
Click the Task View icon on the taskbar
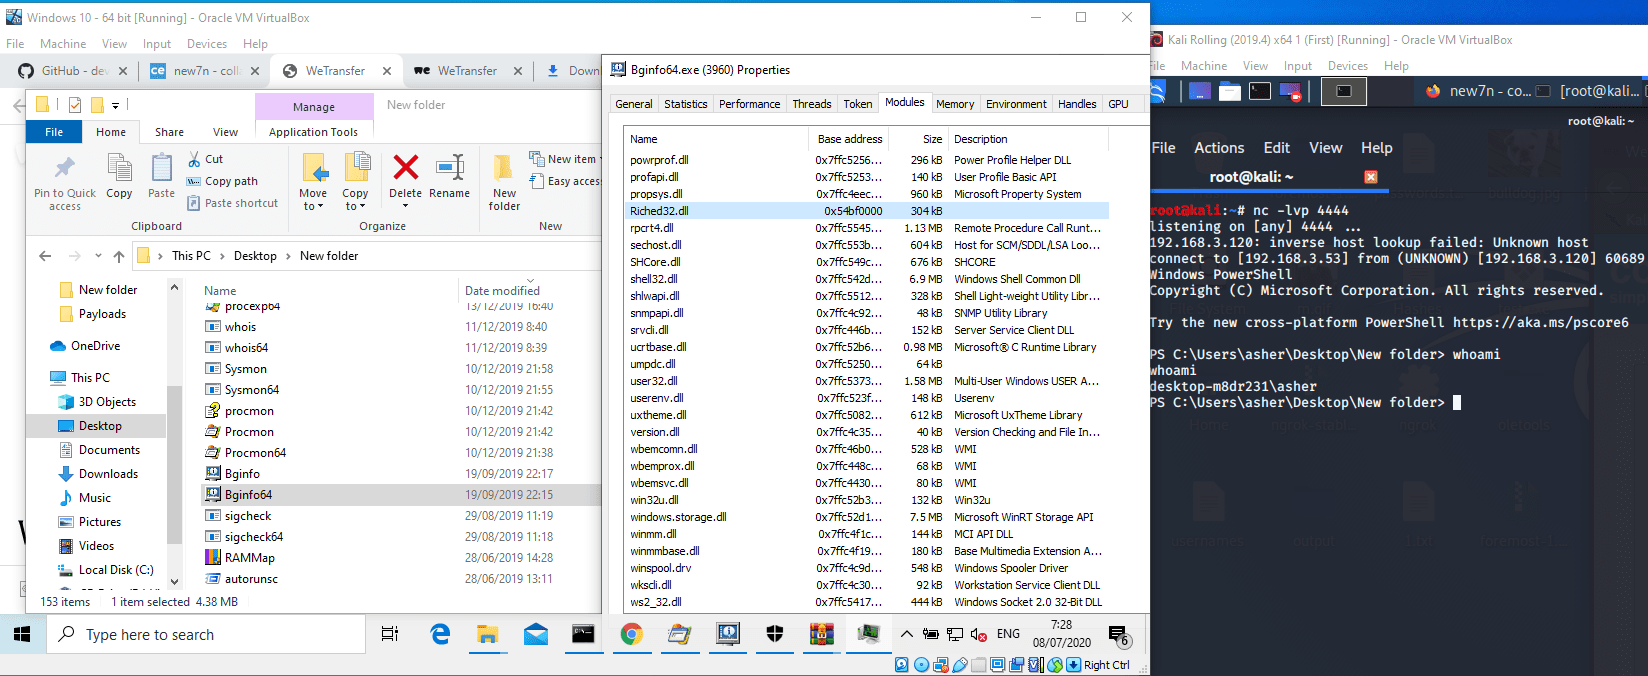click(x=390, y=634)
